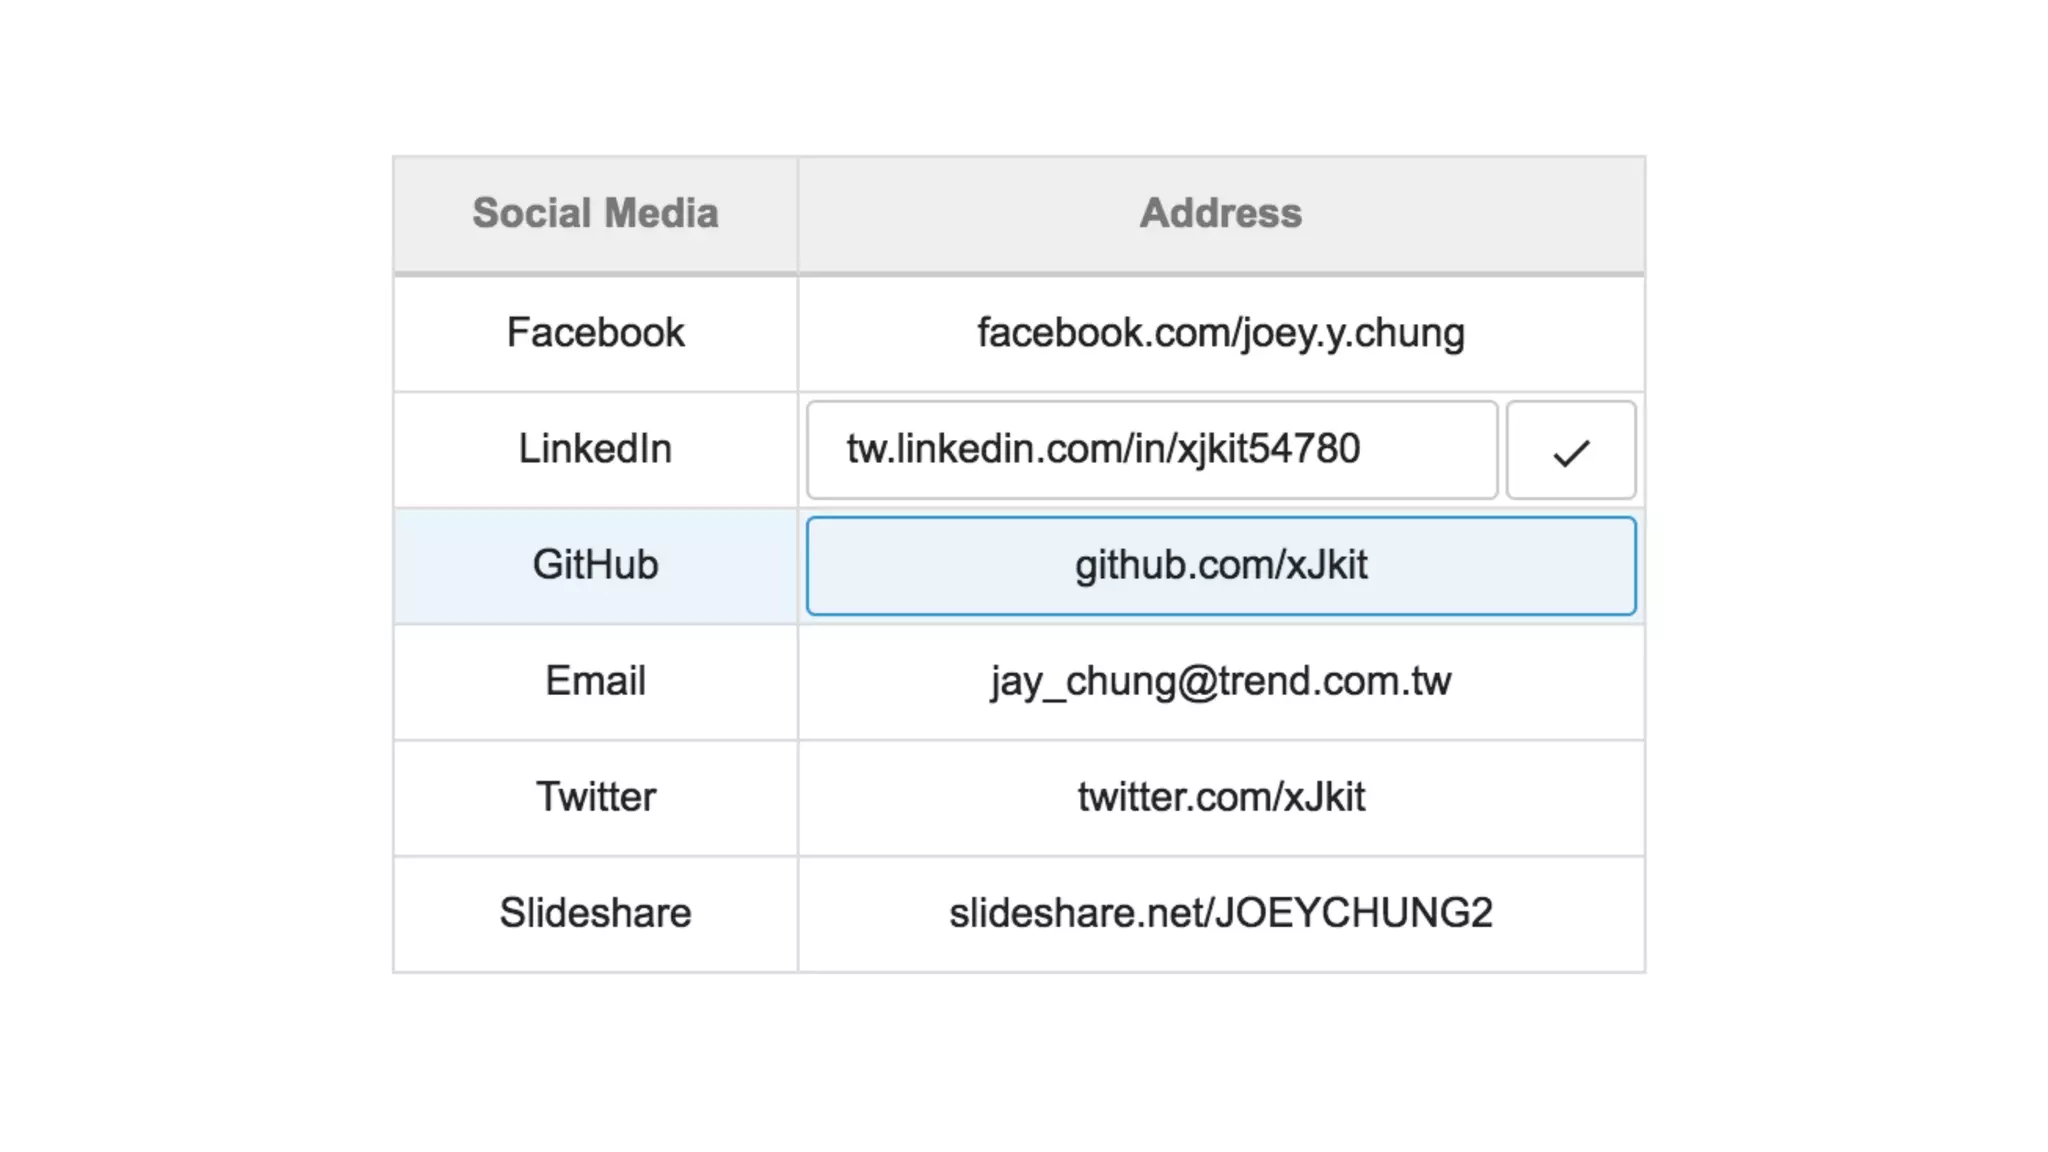2048x1152 pixels.
Task: Edit the jay_chung@trend.com.tw address cell
Action: pyautogui.click(x=1220, y=681)
